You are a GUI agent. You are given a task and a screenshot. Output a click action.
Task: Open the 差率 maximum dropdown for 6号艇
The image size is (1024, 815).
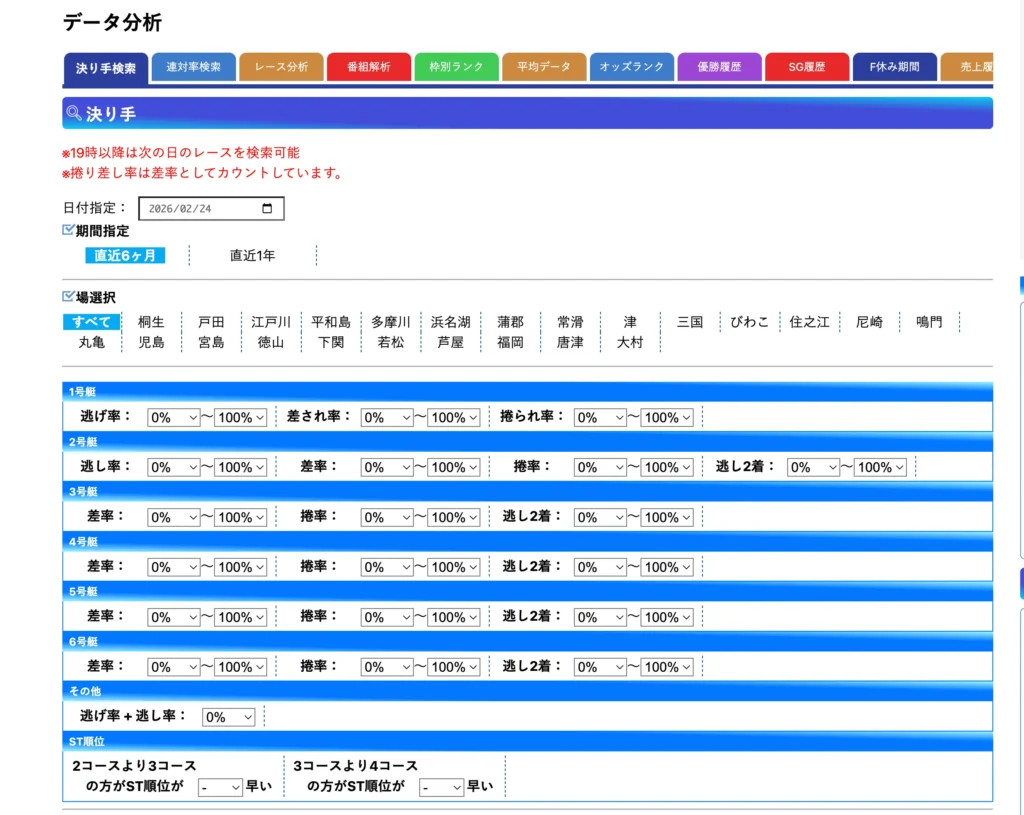(x=240, y=666)
